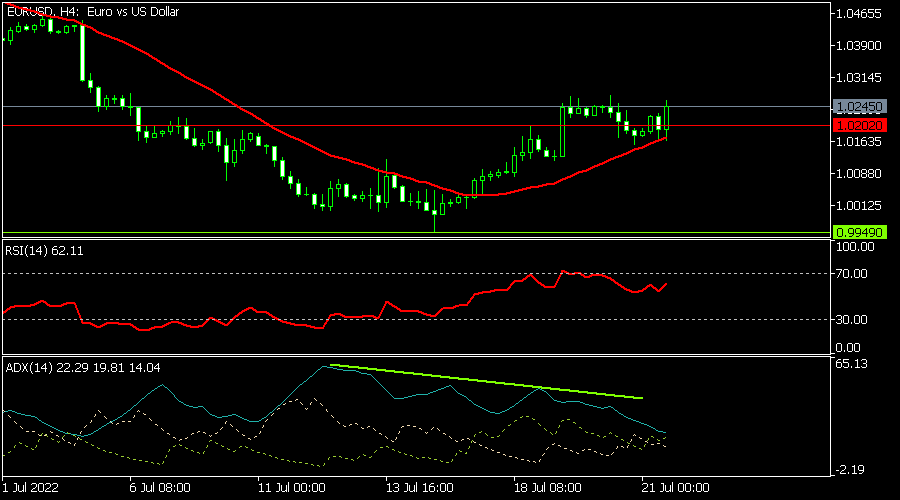Click the RSI 70.00 level label
The image size is (900, 500).
pos(851,274)
